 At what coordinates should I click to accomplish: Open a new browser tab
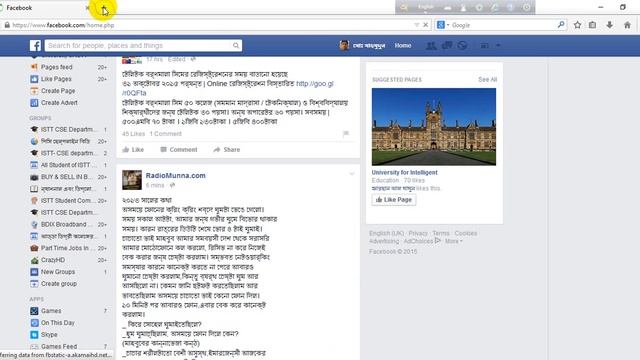coord(104,8)
